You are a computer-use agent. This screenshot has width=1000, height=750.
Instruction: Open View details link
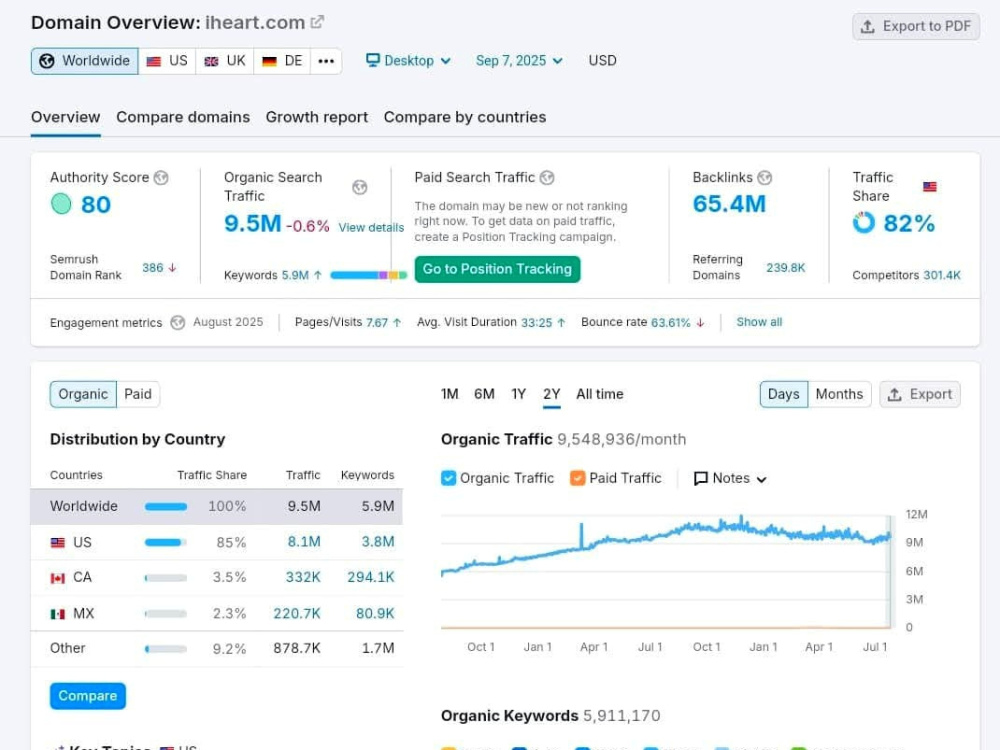tap(371, 228)
